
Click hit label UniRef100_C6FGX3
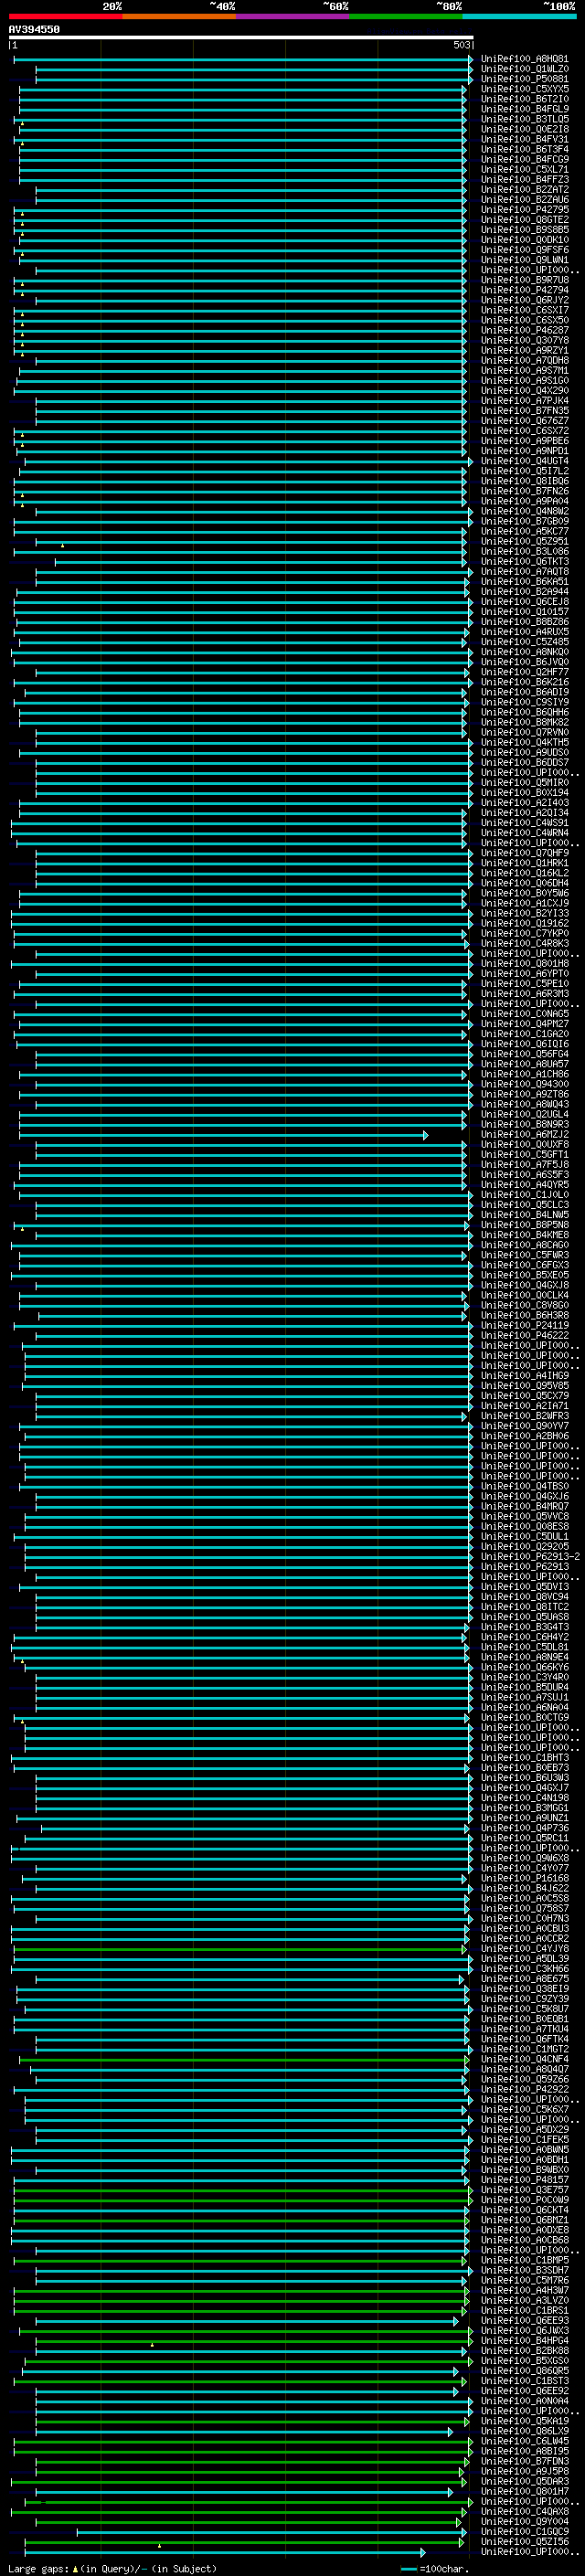525,1265
